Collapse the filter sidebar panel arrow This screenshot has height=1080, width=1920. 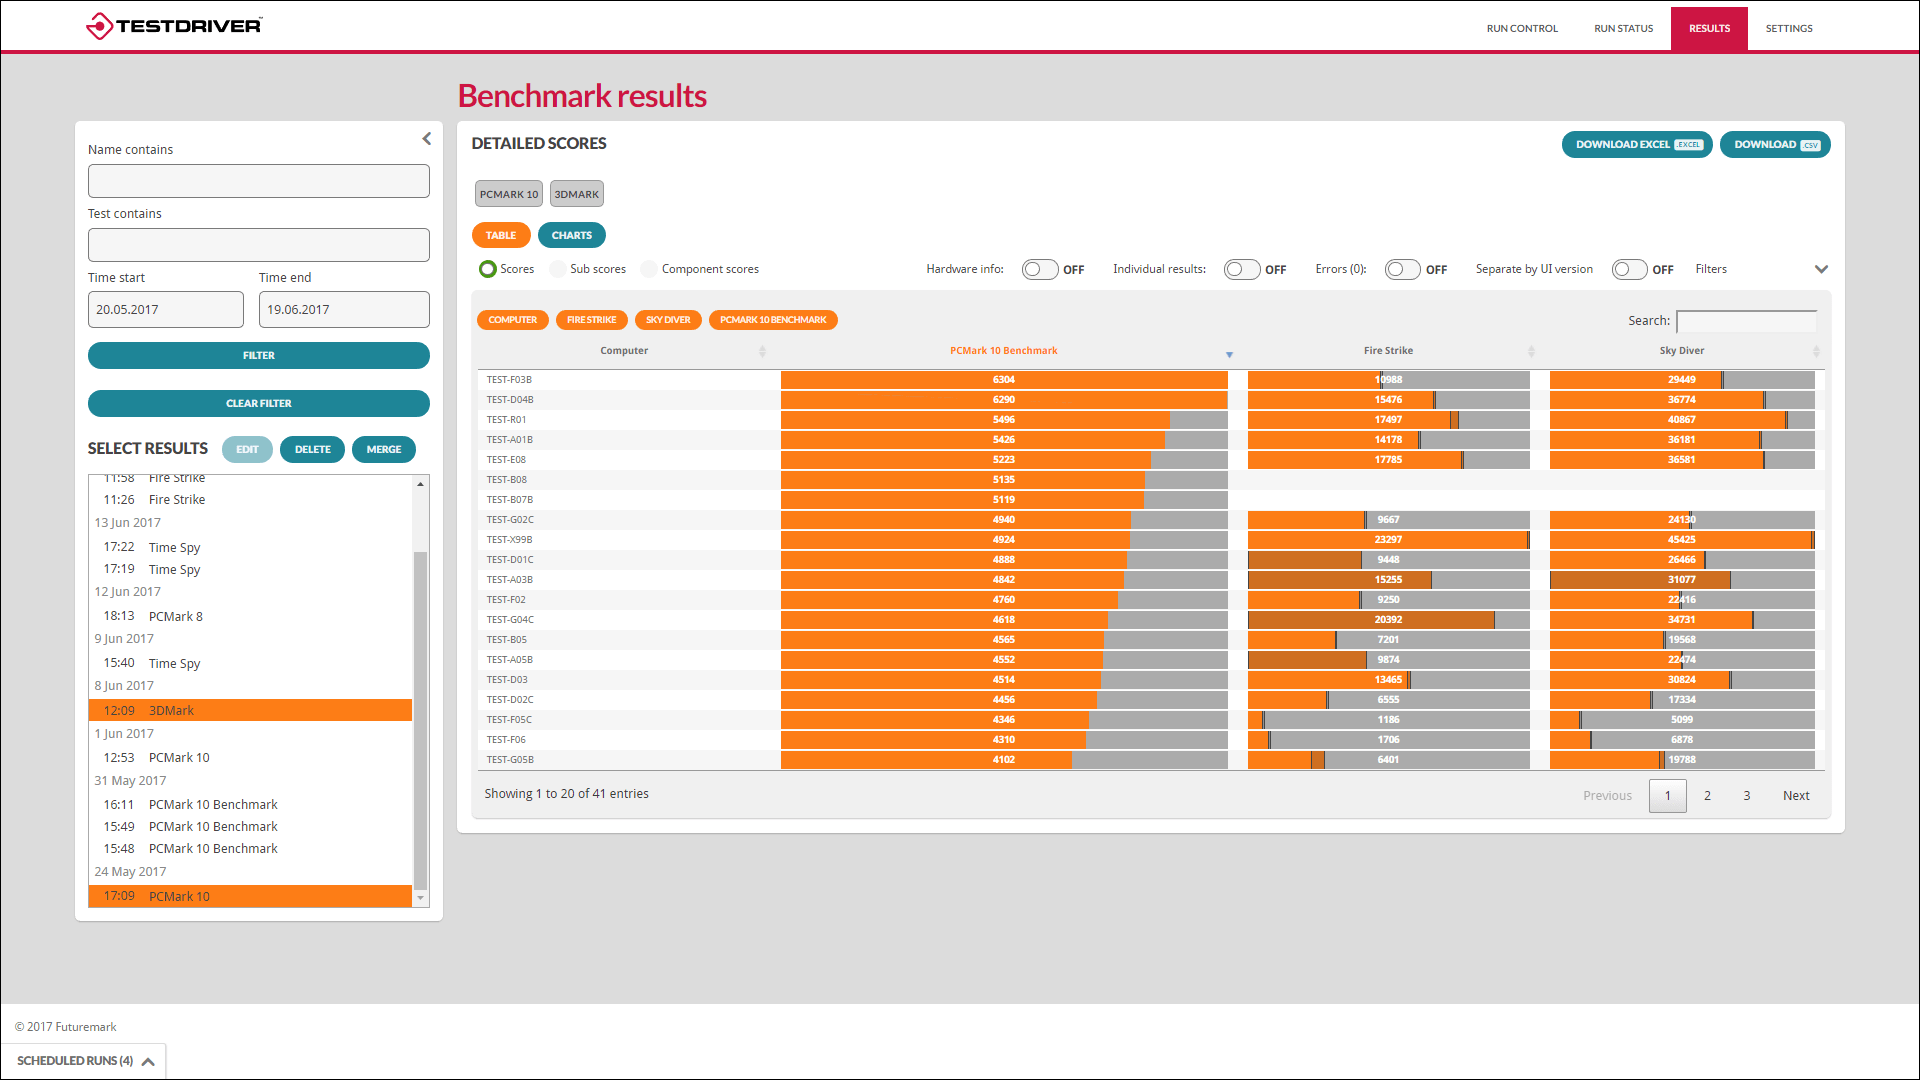pos(427,139)
